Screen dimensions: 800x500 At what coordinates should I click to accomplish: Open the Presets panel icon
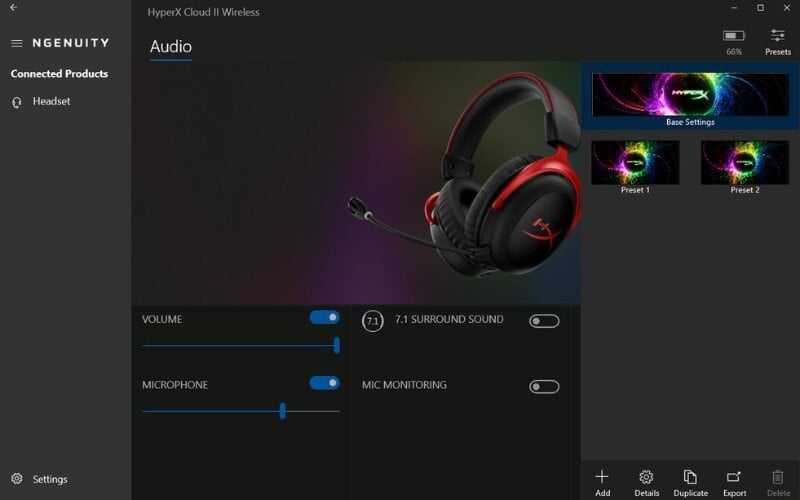click(x=777, y=36)
